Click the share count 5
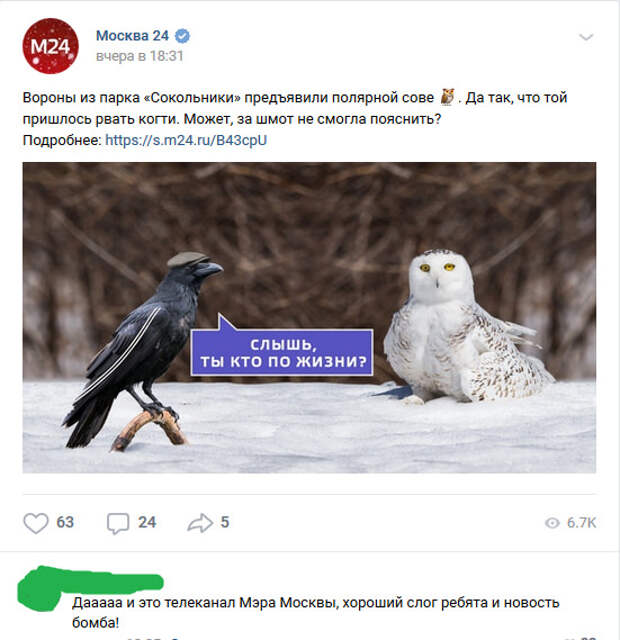The image size is (620, 640). 225,522
